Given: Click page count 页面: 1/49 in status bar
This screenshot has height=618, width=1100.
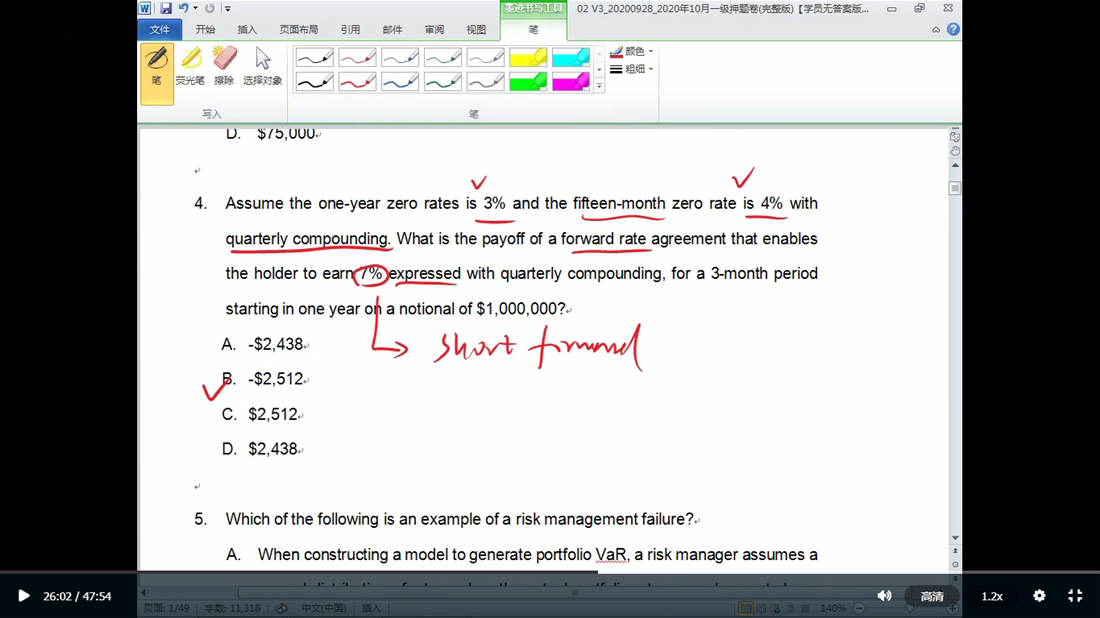Looking at the screenshot, I should click(x=167, y=608).
